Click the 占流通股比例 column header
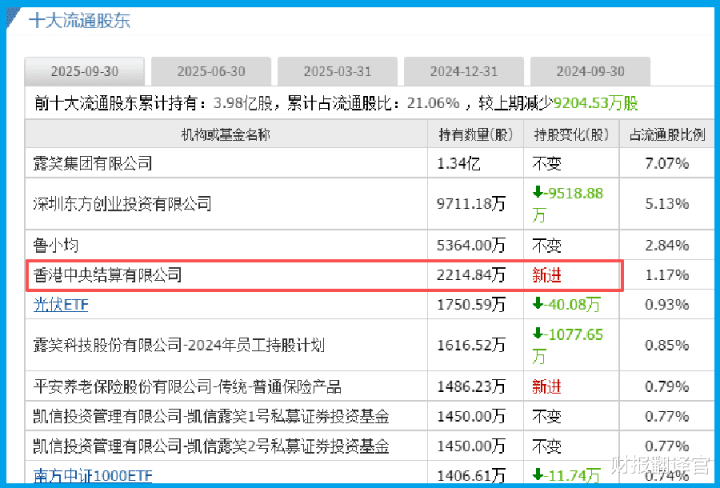Screen dimensions: 720x488 point(667,135)
